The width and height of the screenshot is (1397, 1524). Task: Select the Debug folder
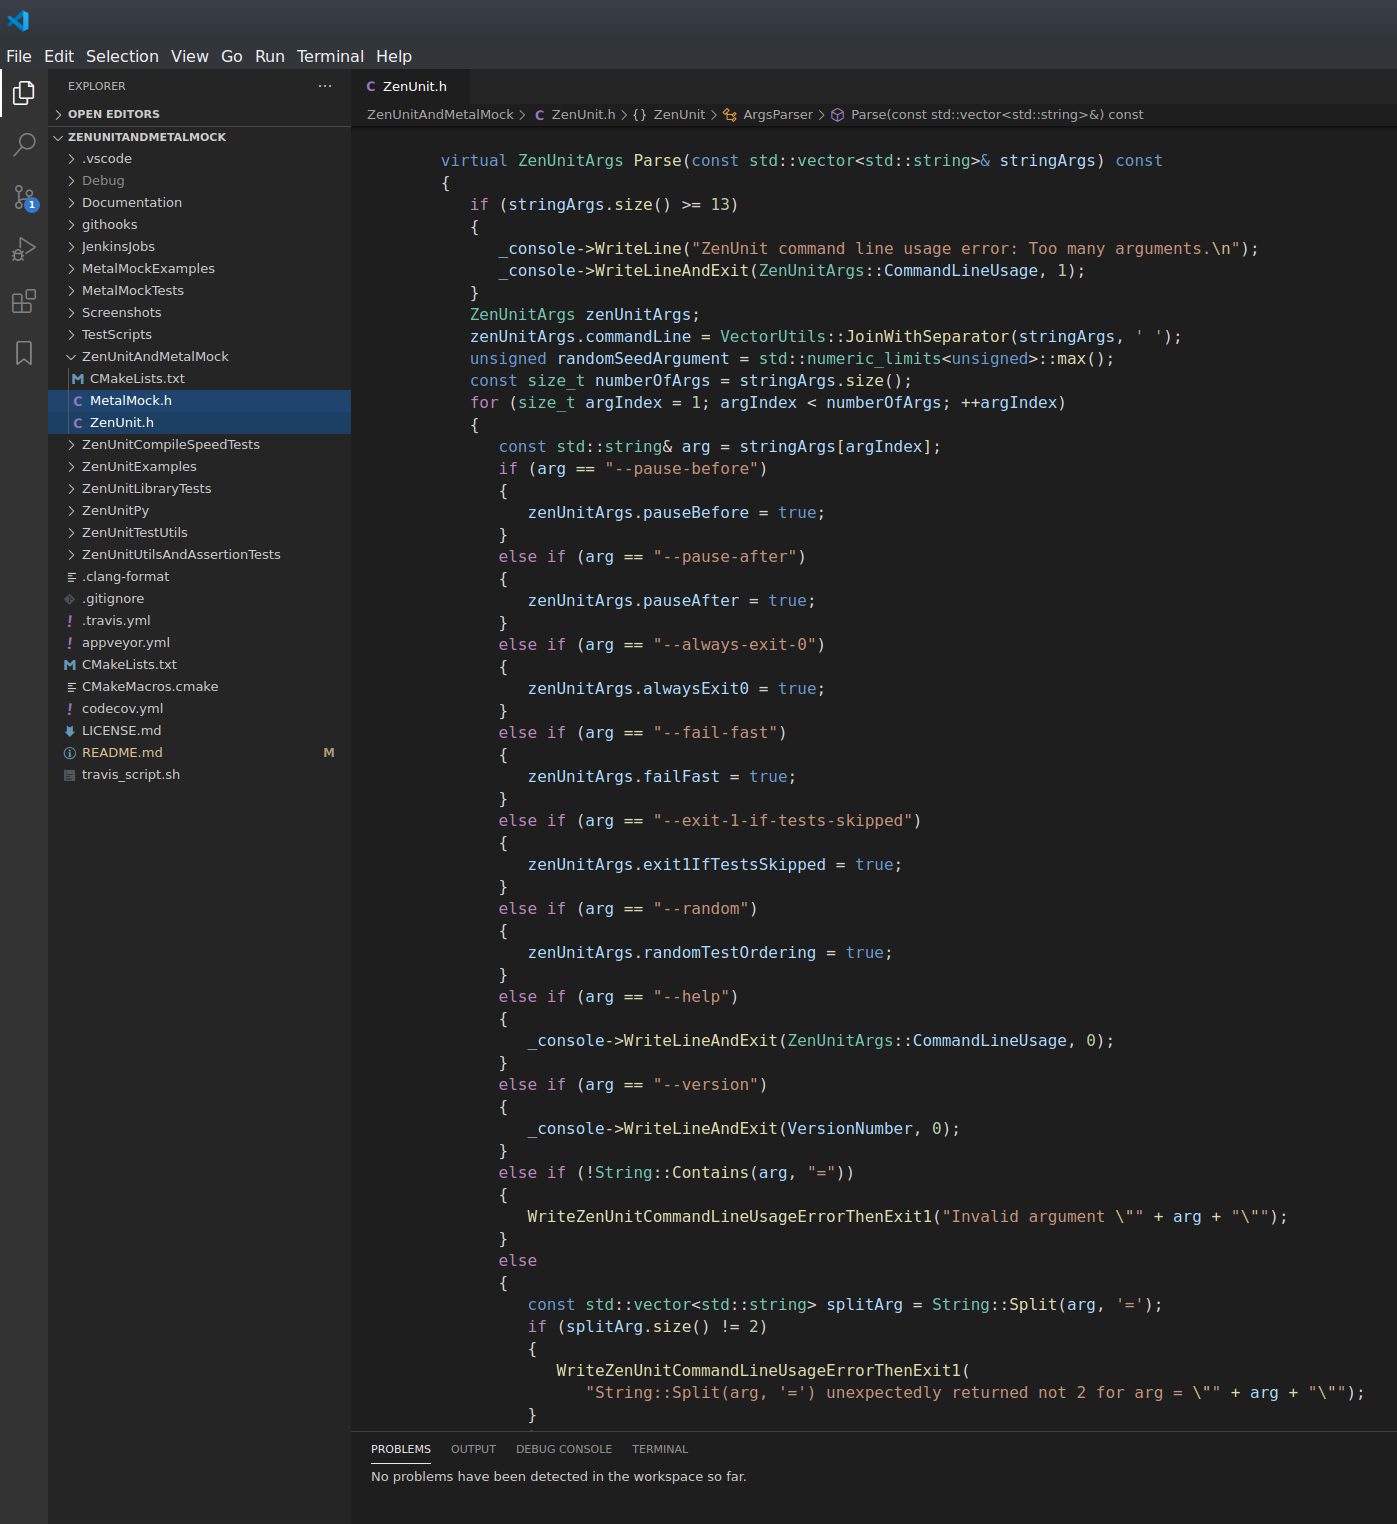click(x=200, y=181)
